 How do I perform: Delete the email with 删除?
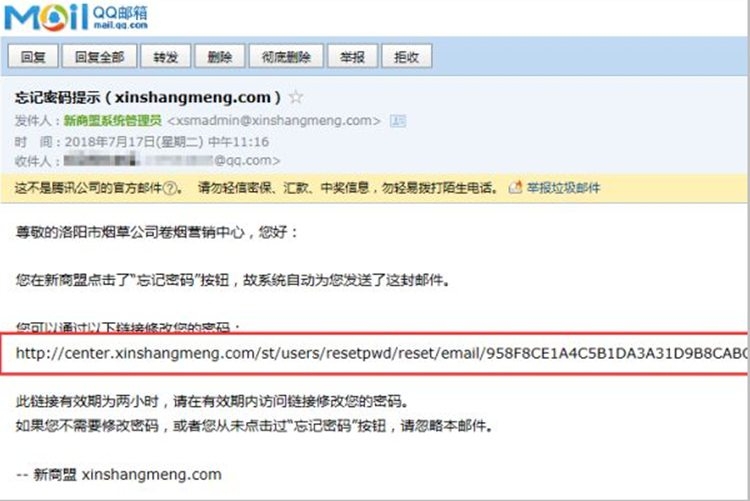pos(220,56)
